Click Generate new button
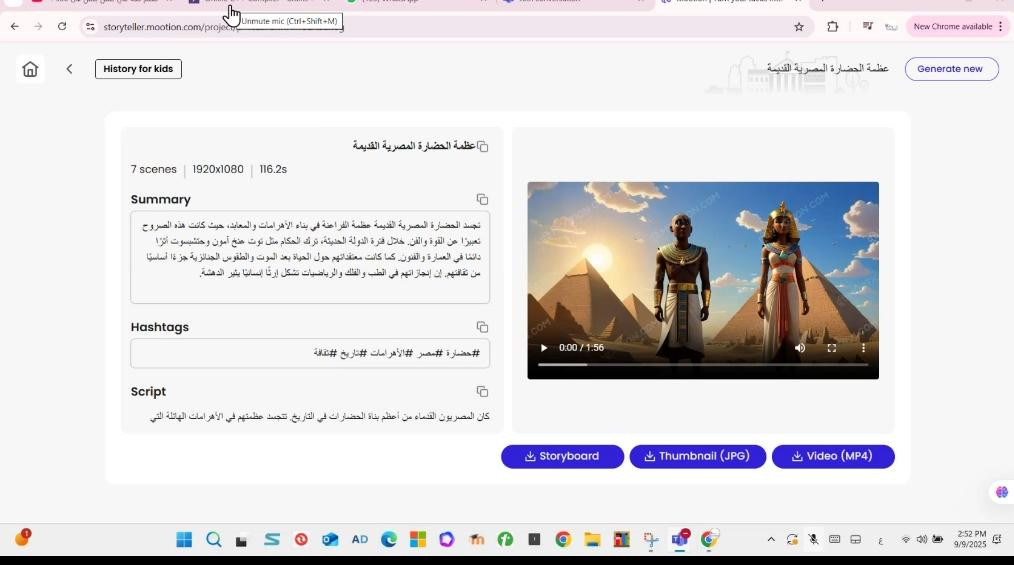This screenshot has width=1014, height=565. 950,69
